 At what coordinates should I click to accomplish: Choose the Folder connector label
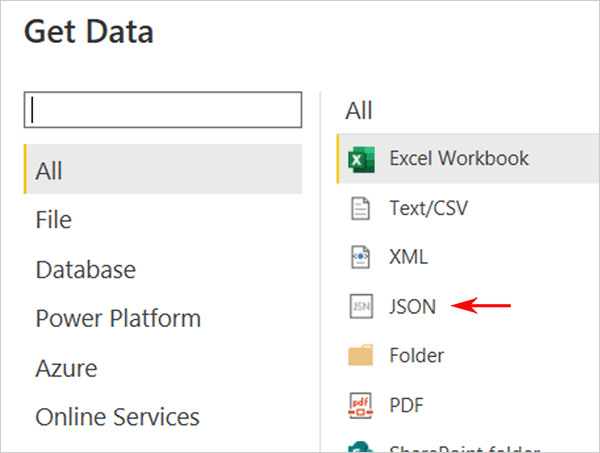(x=417, y=355)
